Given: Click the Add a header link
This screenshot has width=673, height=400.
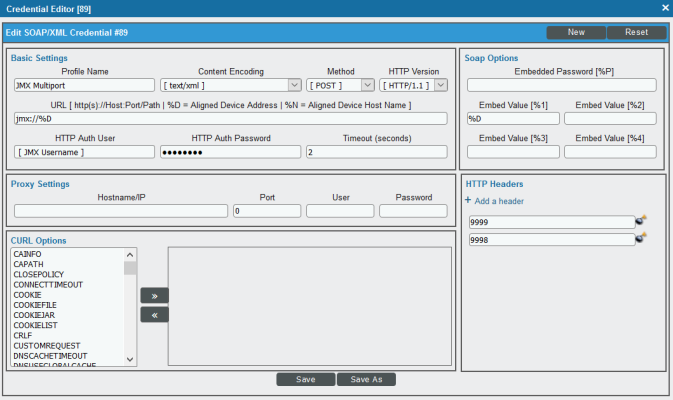Looking at the screenshot, I should tap(499, 201).
